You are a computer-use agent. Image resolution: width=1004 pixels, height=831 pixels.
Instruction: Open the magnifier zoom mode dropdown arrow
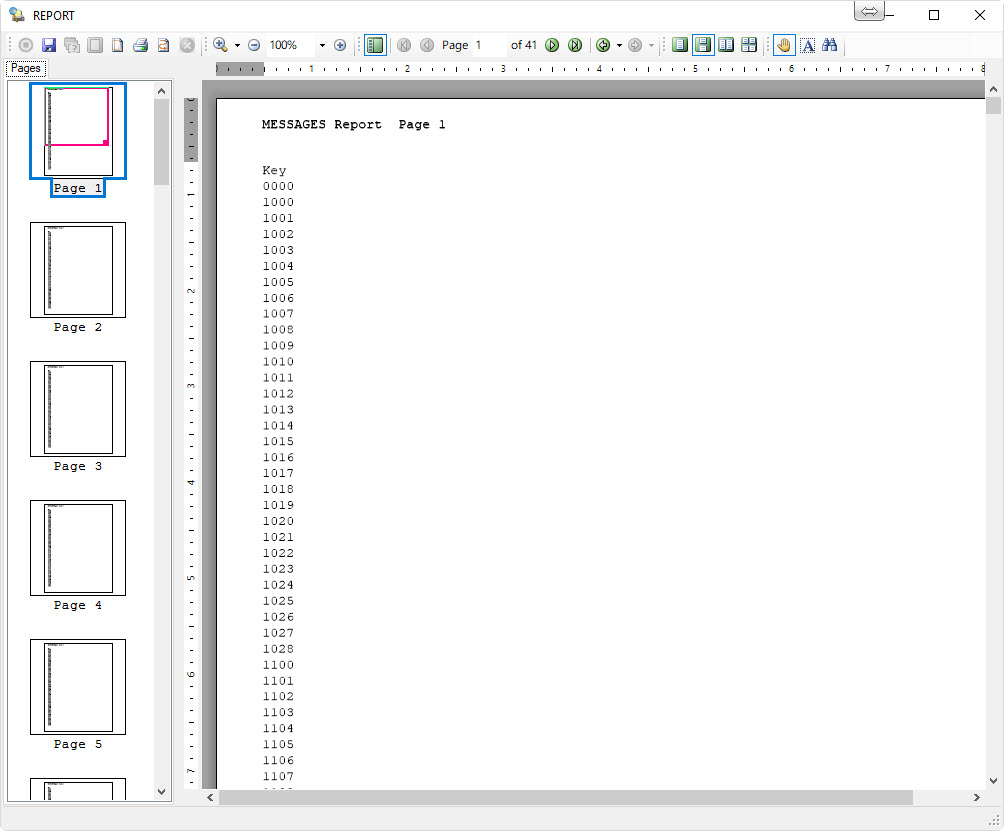point(237,45)
